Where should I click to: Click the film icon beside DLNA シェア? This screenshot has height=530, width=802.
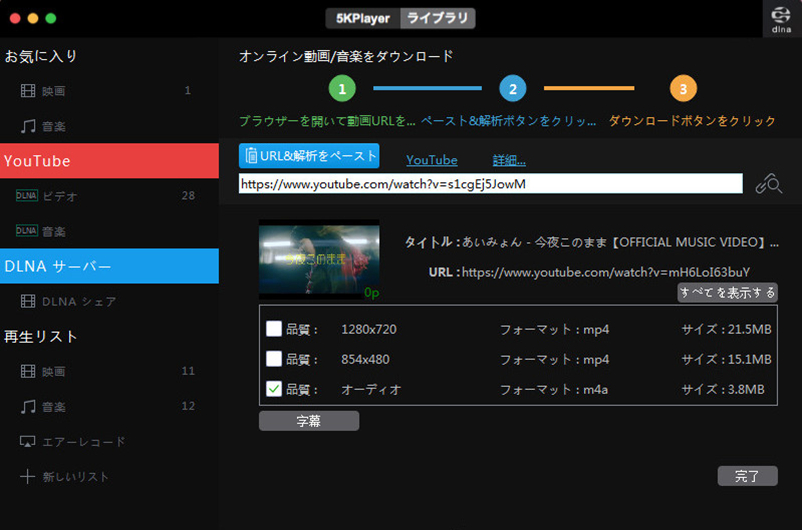pos(28,301)
